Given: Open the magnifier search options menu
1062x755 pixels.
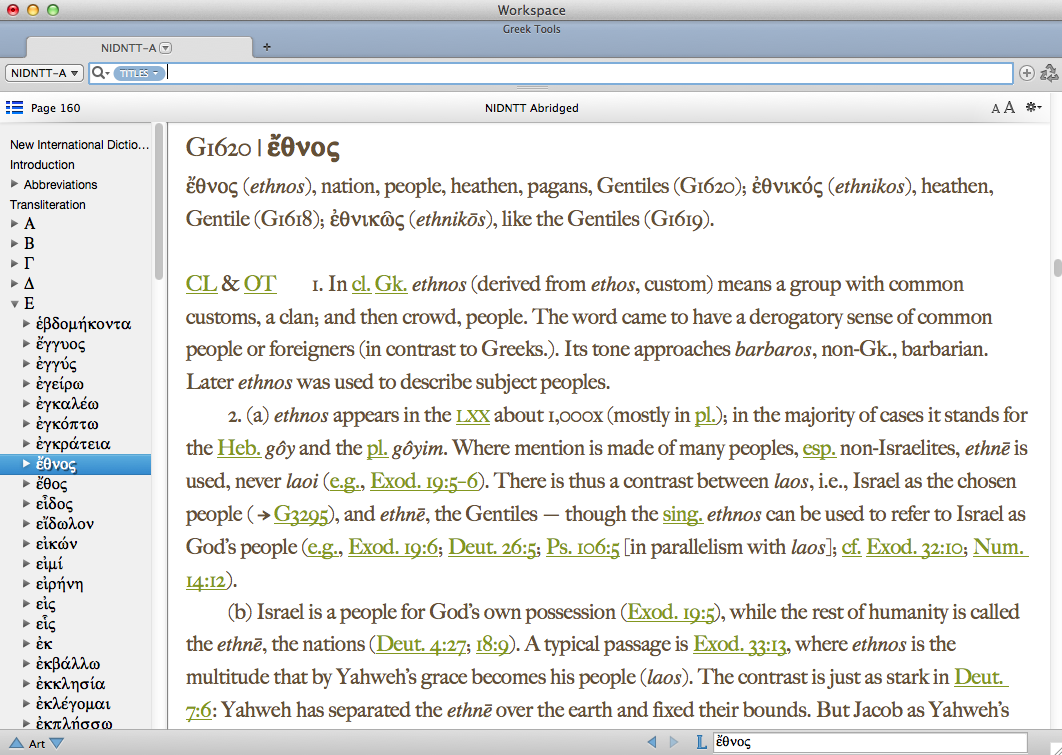Looking at the screenshot, I should [100, 73].
